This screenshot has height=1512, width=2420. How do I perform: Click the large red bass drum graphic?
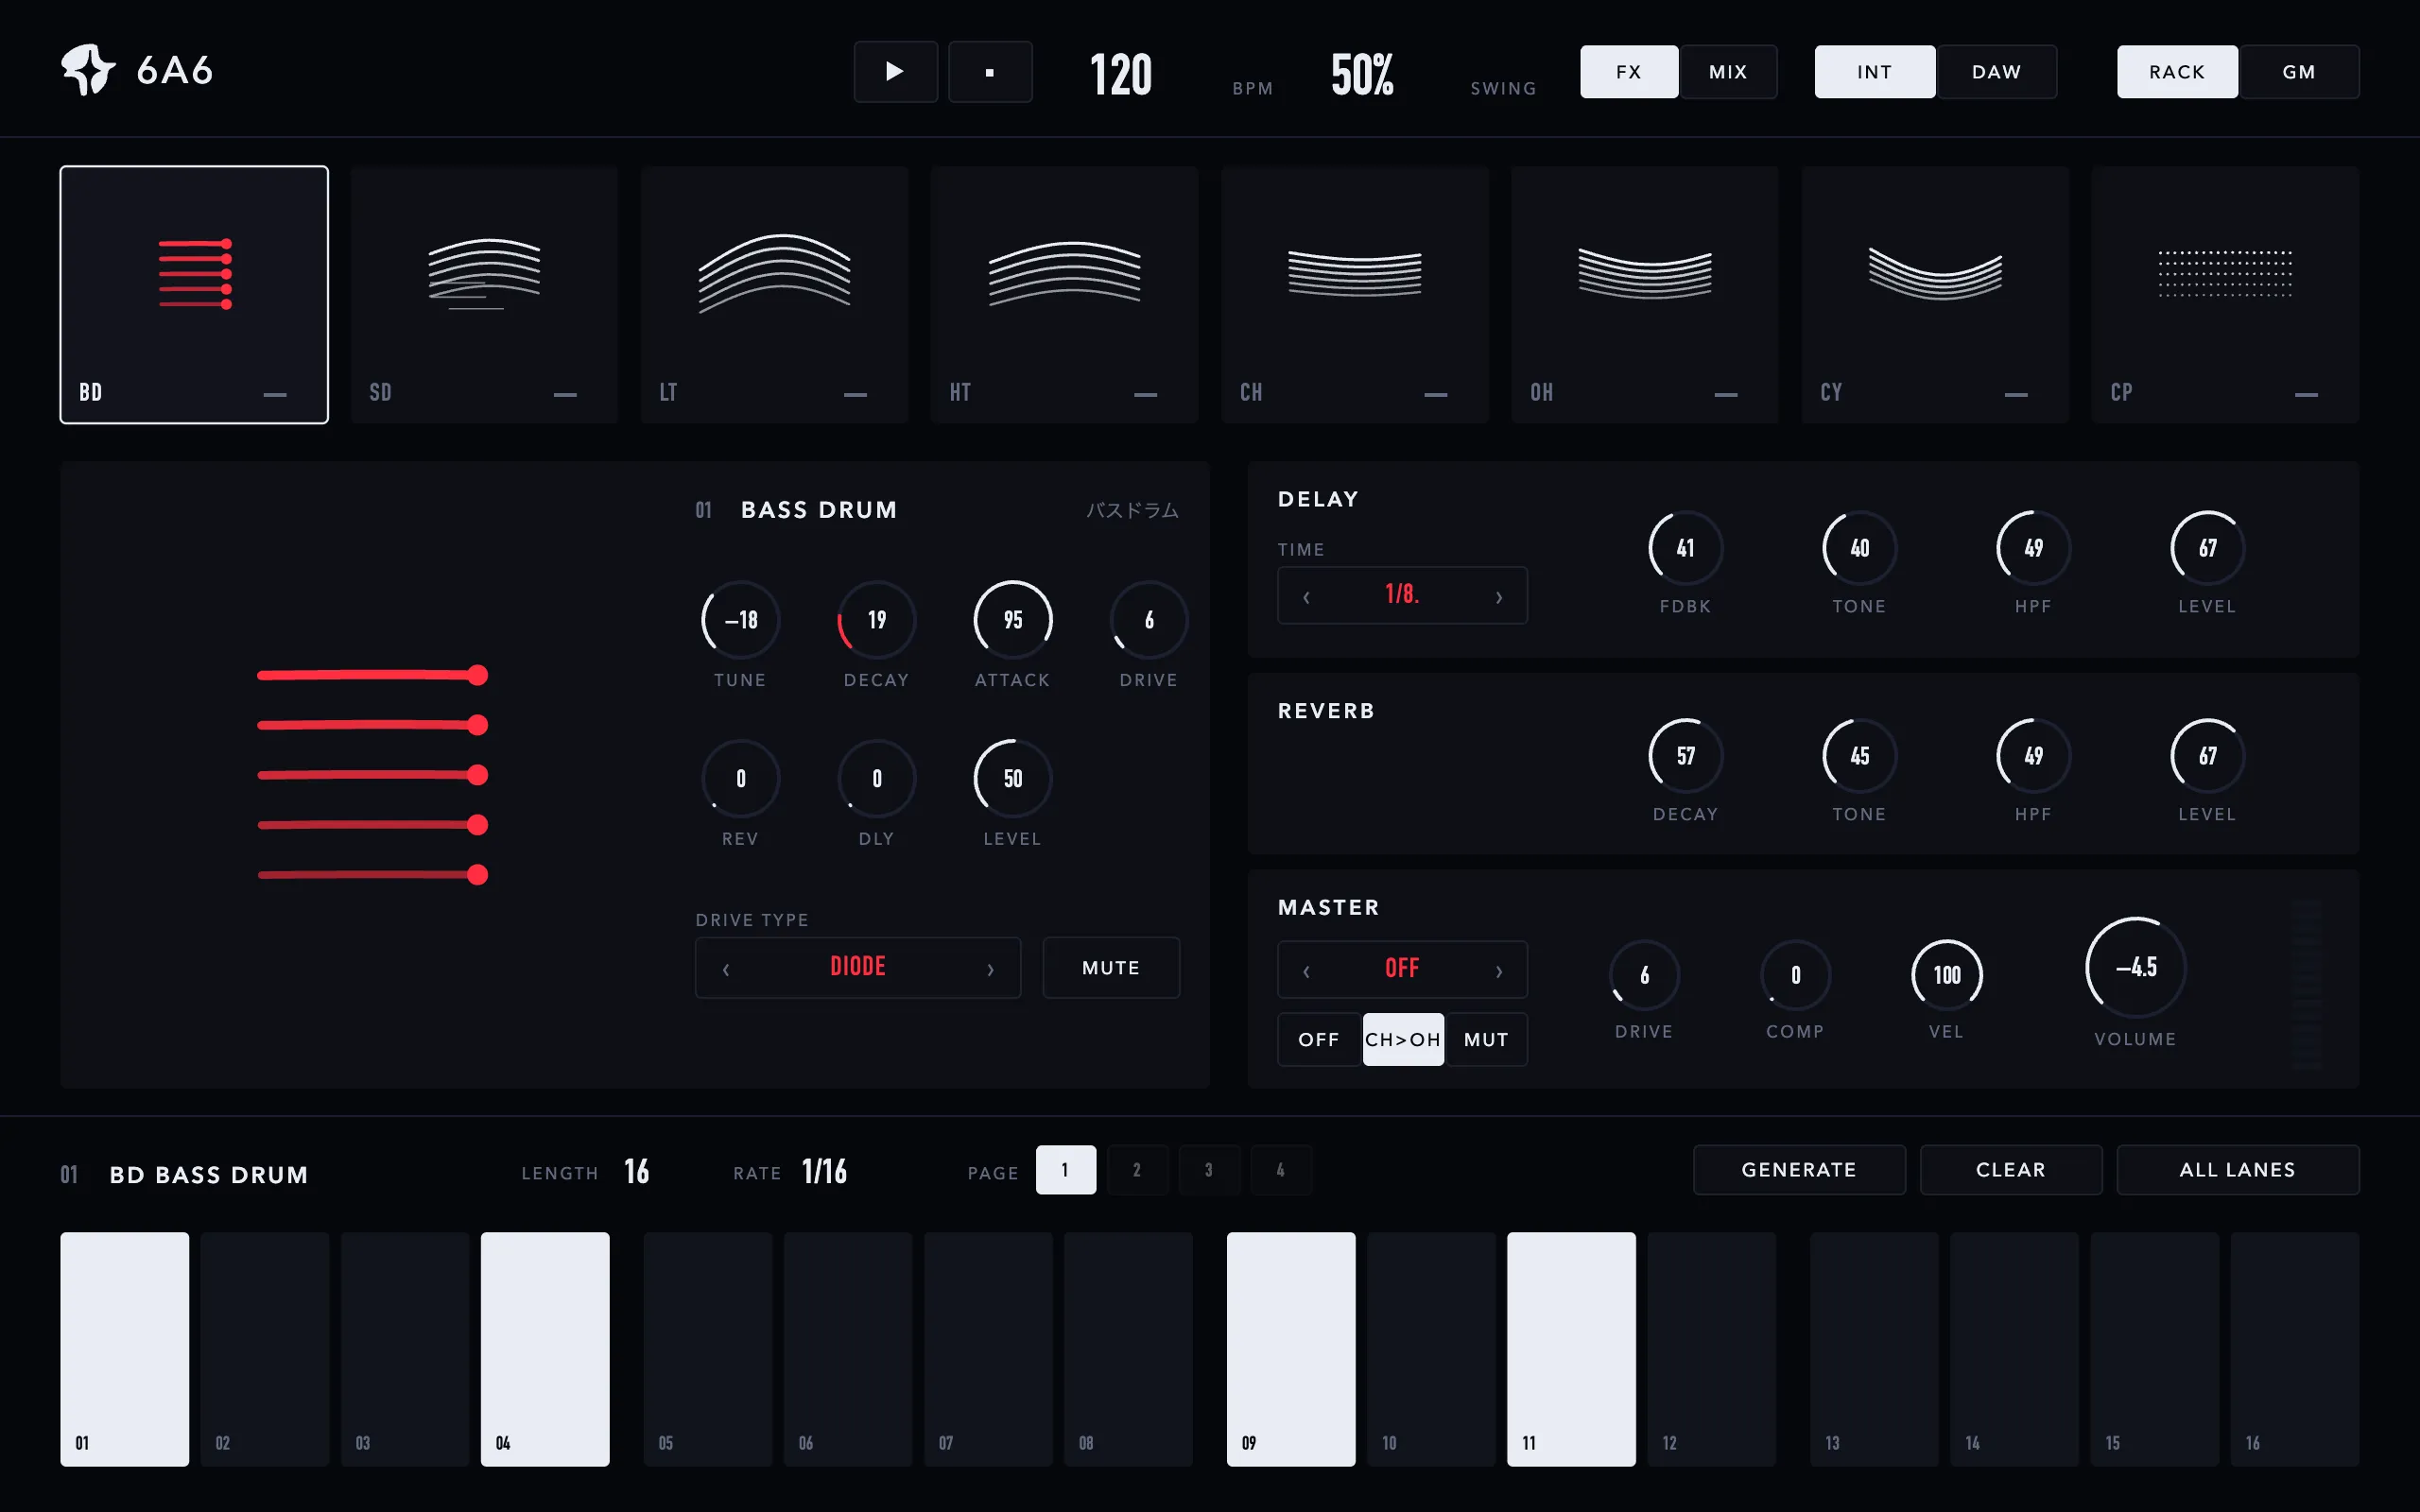(373, 775)
